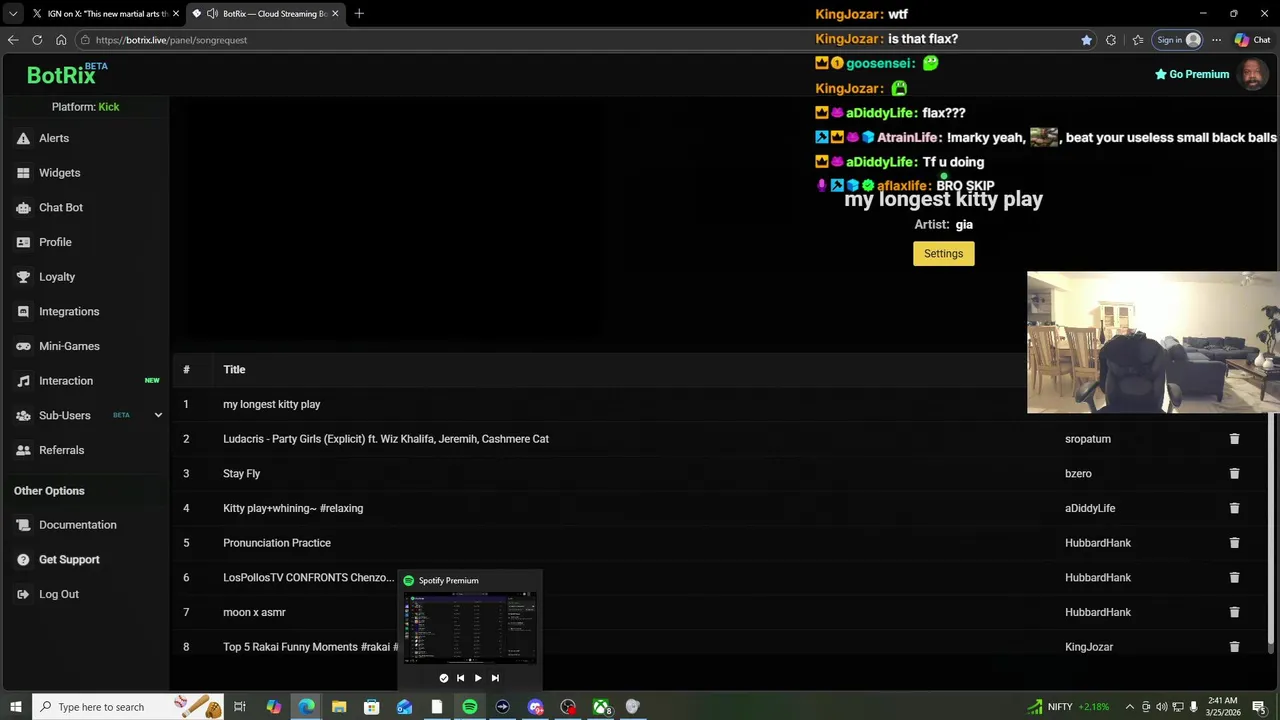Click the taskbar search box
The width and height of the screenshot is (1280, 720).
pos(127,707)
